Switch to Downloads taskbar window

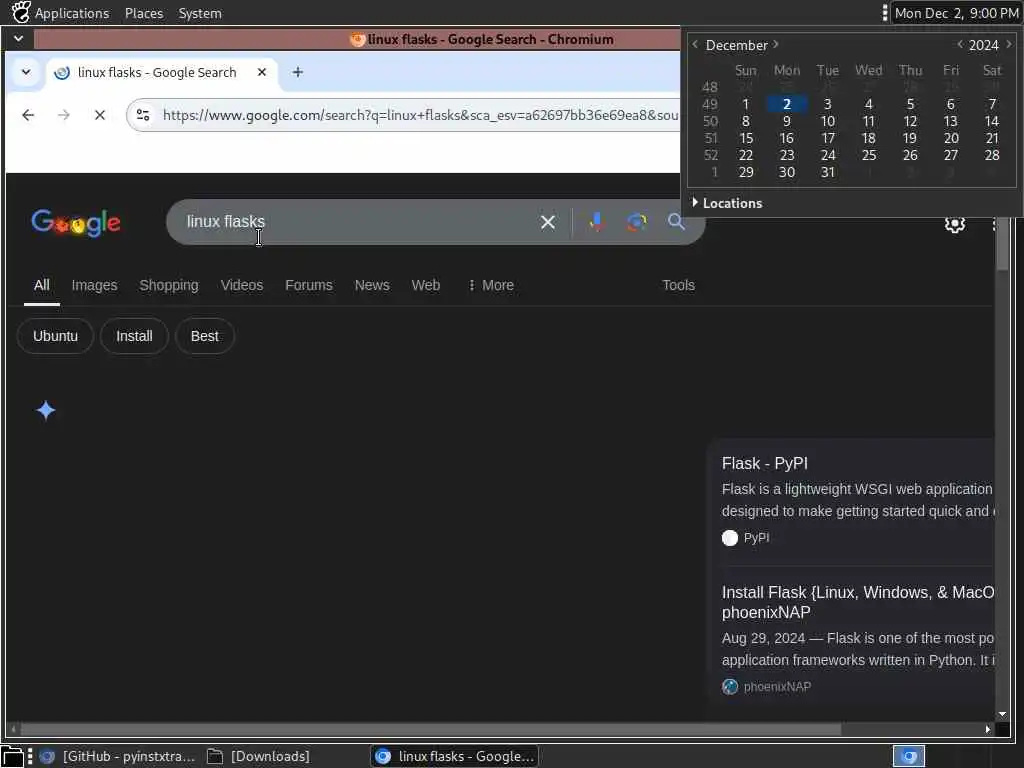259,756
